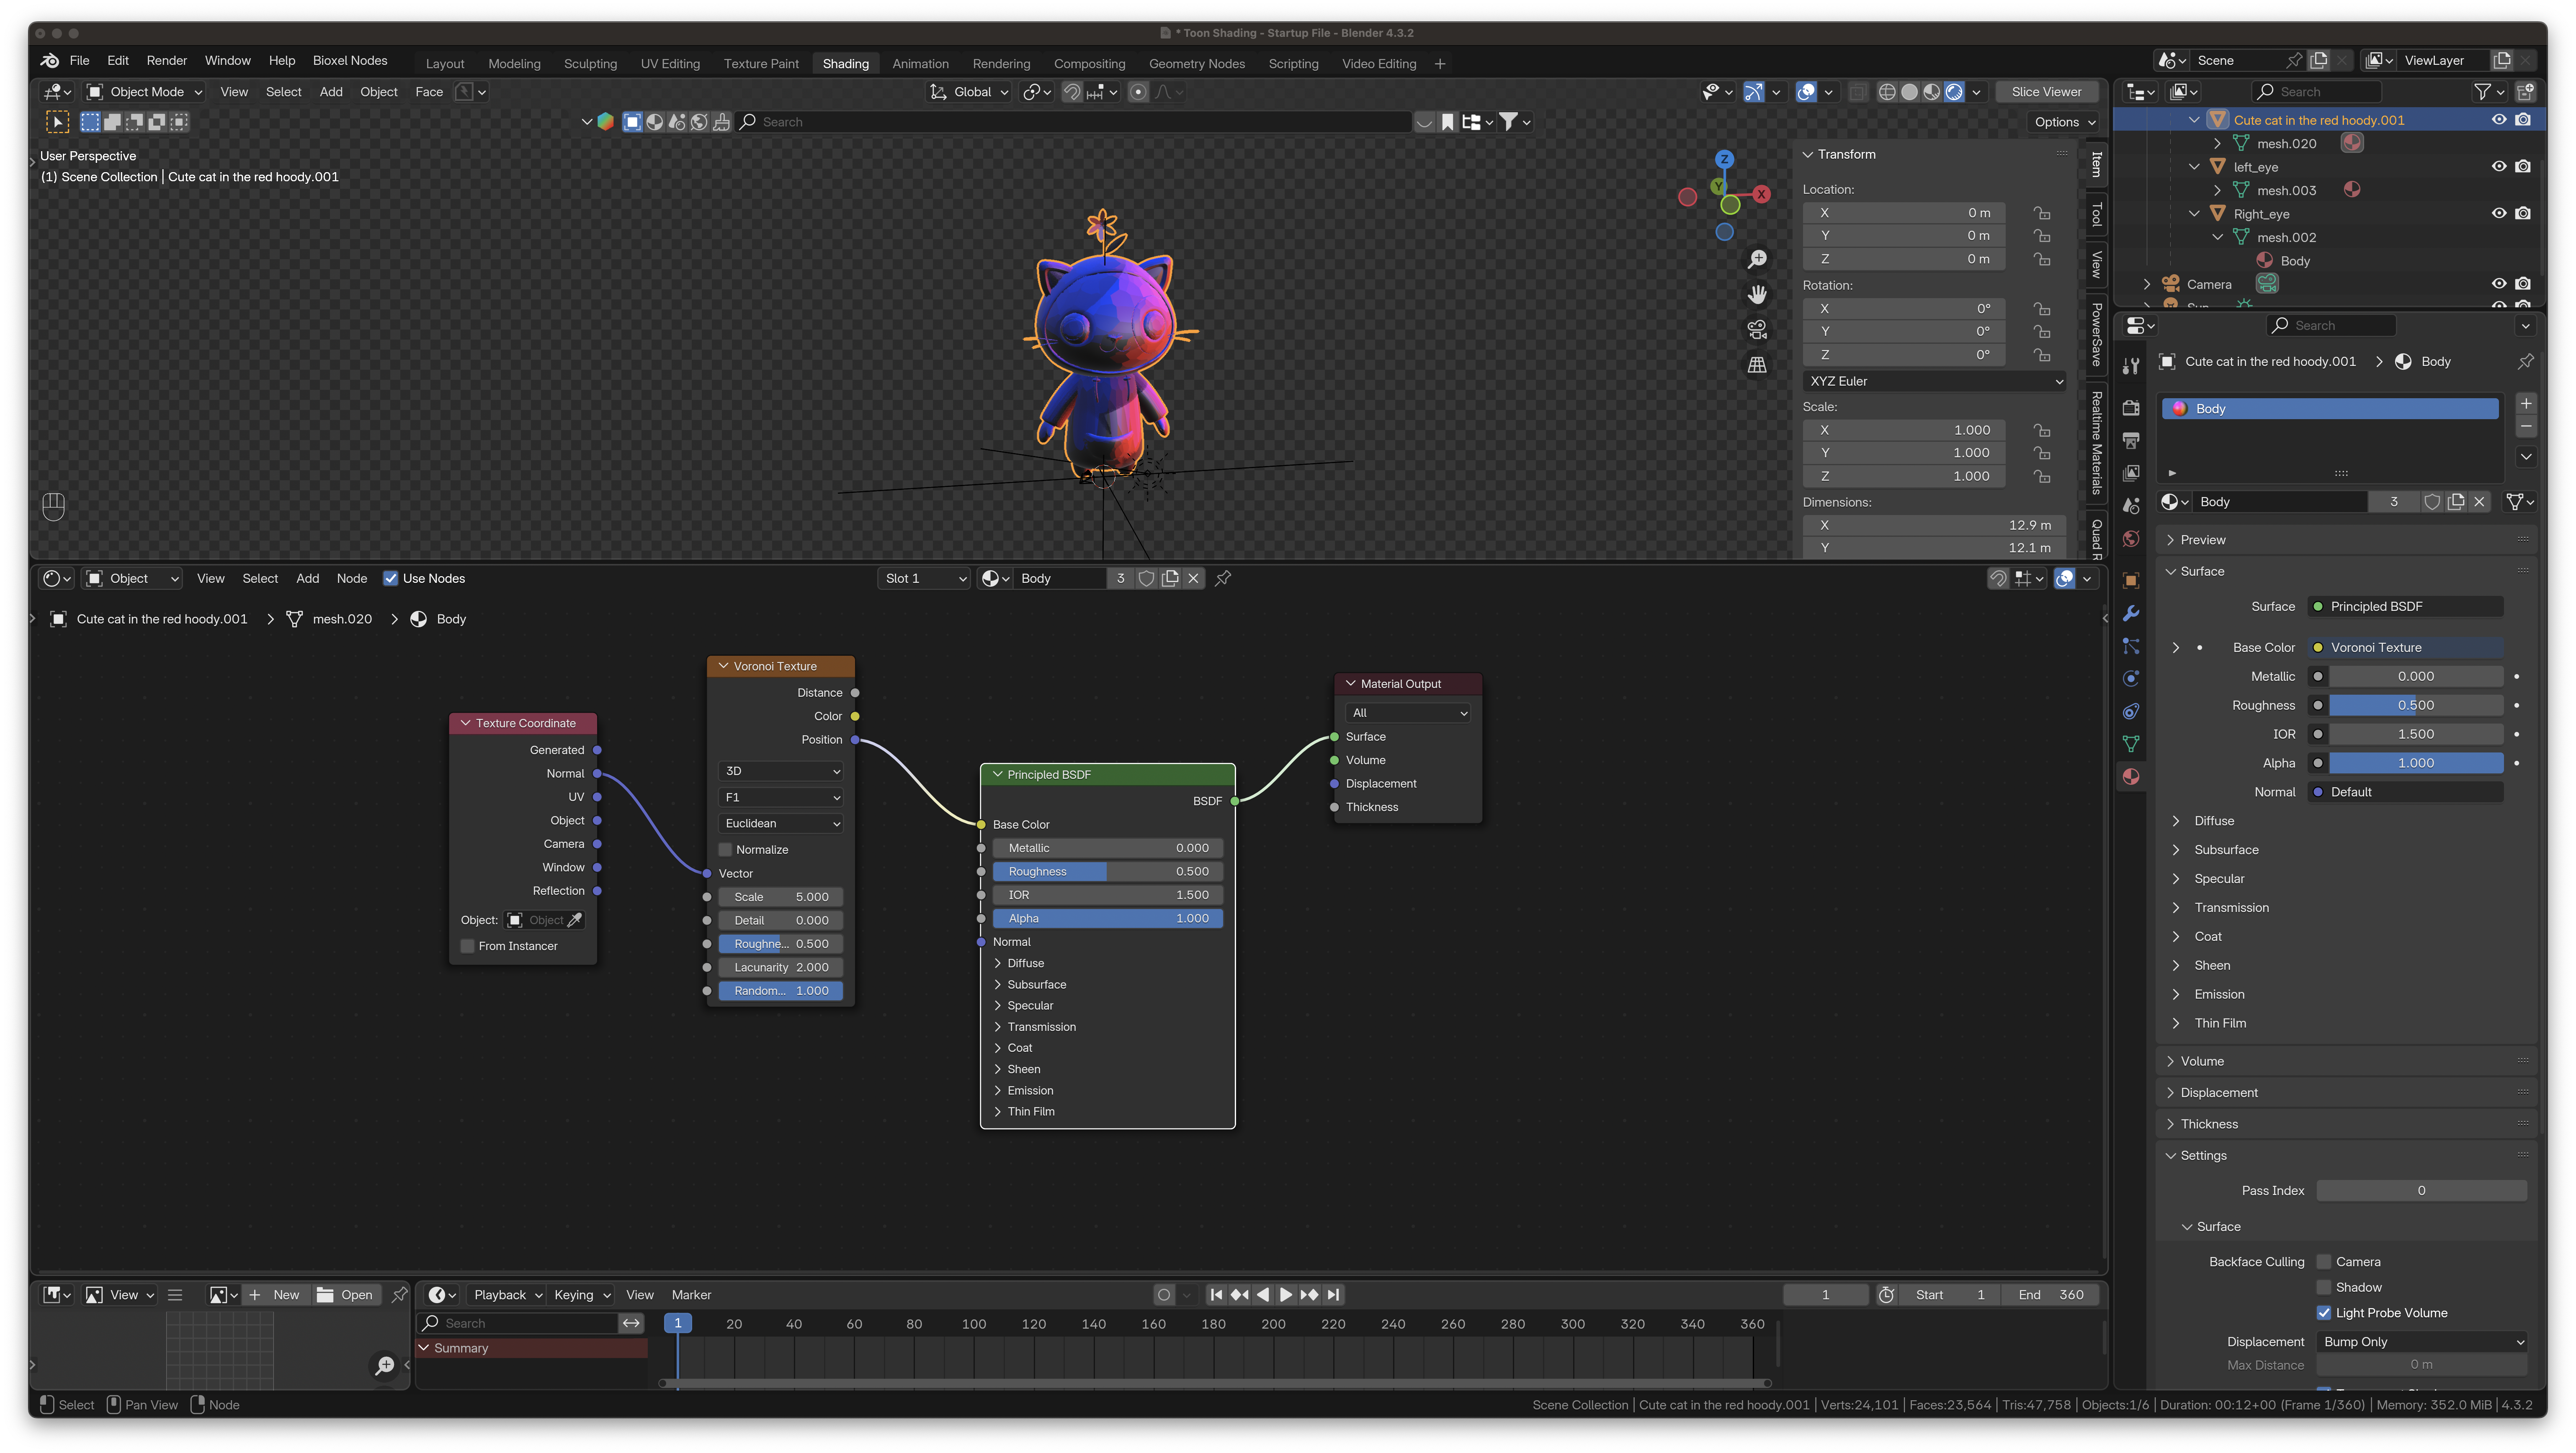
Task: Enable Backface Culling Camera checkbox
Action: [x=2324, y=1262]
